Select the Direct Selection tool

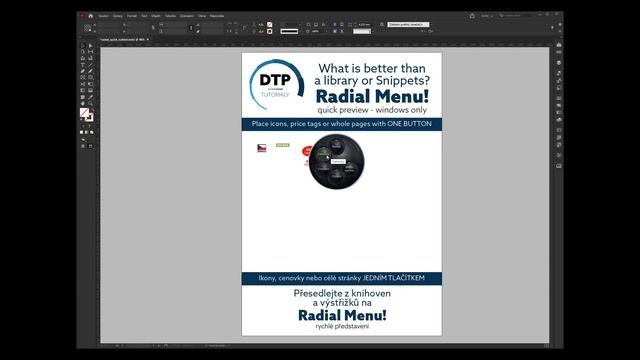[x=91, y=46]
